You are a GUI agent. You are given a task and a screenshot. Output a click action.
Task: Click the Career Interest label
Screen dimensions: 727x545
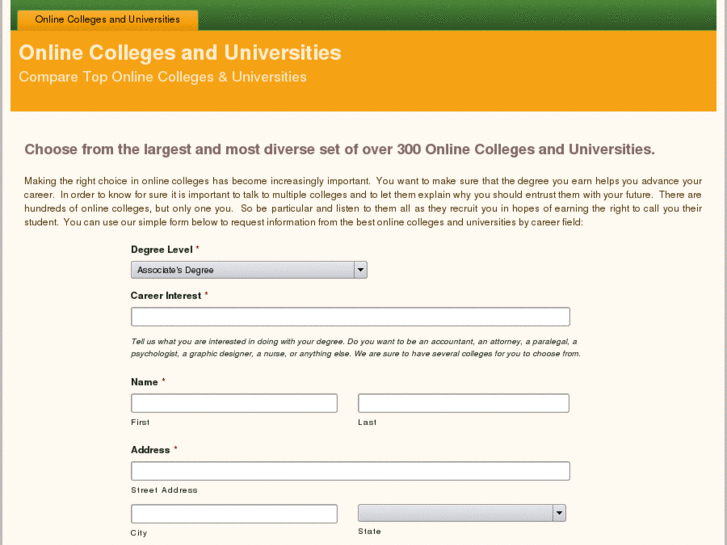click(x=166, y=295)
